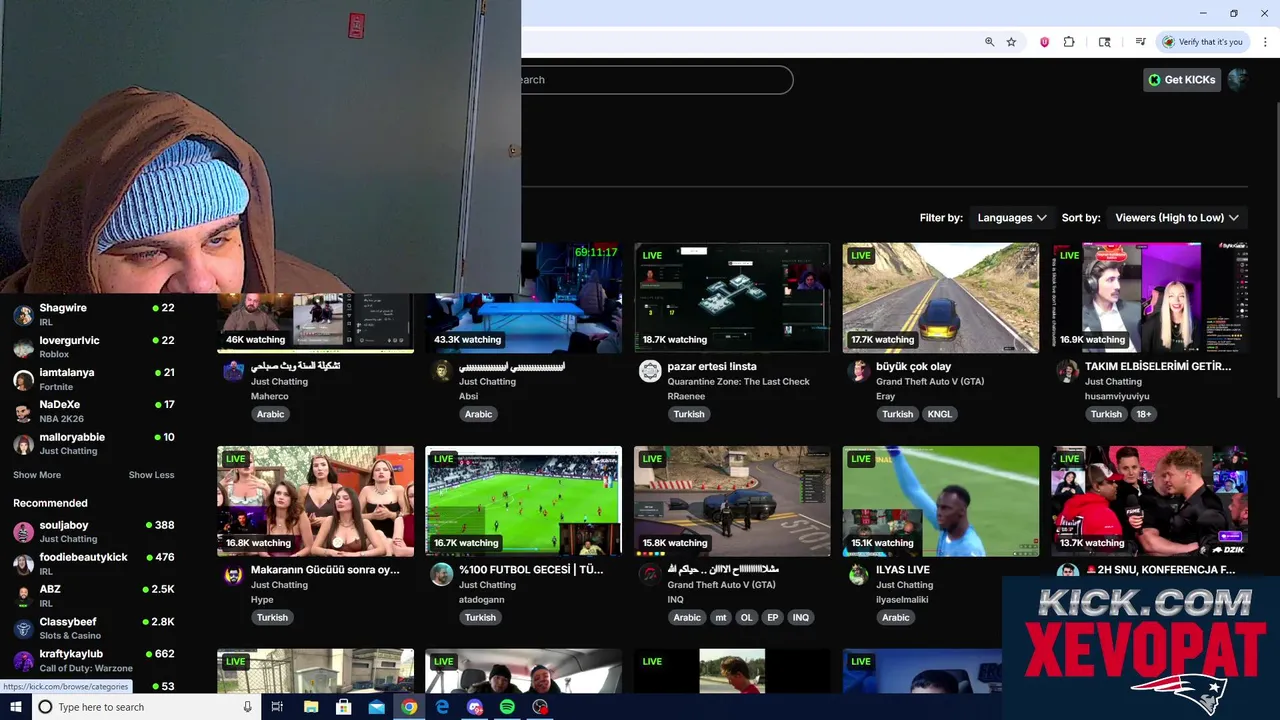Click the Arabic tag under Maherco
Screen dimensions: 1280x720
[x=270, y=414]
